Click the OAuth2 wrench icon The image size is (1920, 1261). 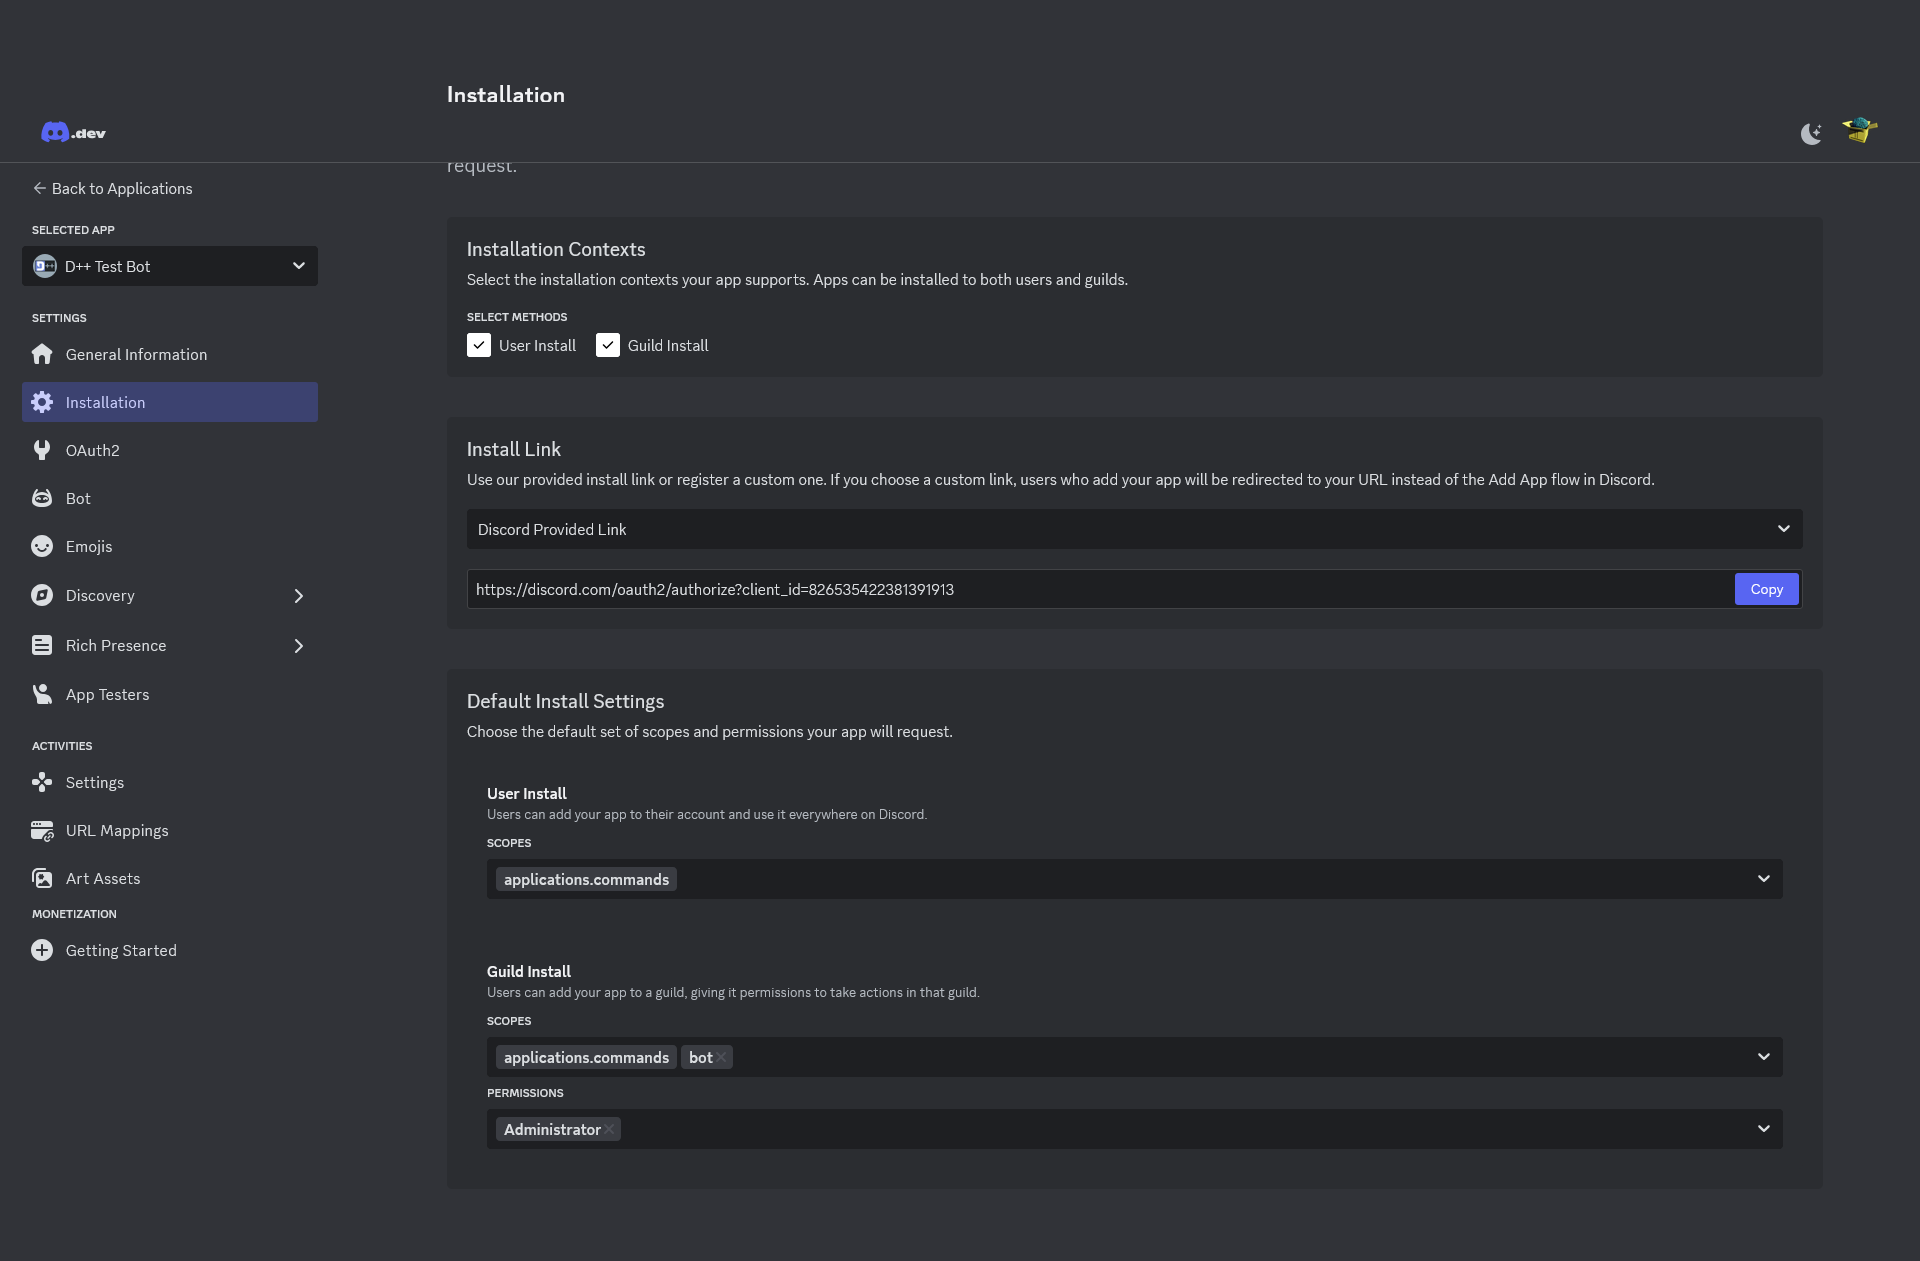click(42, 450)
